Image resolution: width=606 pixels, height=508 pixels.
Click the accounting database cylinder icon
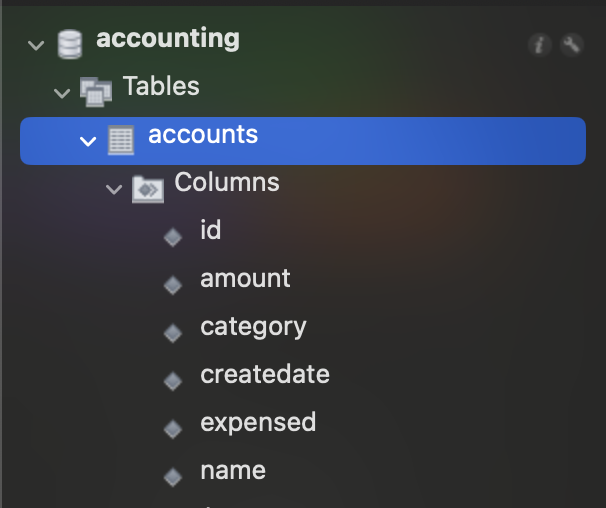(69, 44)
